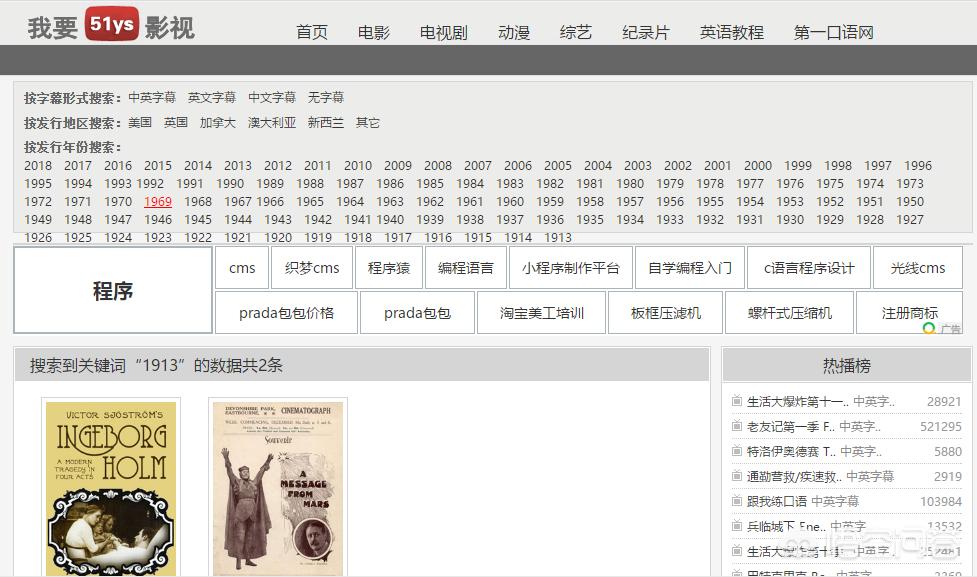Select release year 1926
The height and width of the screenshot is (577, 977).
point(38,238)
